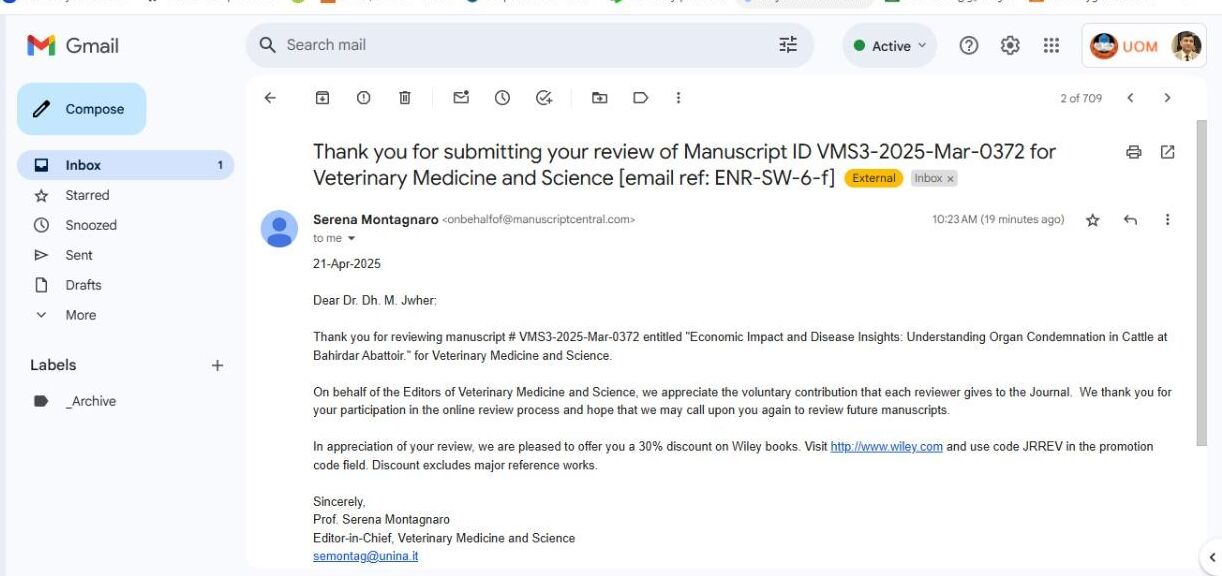Screen dimensions: 1222x576
Task: Open email in a new window
Action: 1167,152
